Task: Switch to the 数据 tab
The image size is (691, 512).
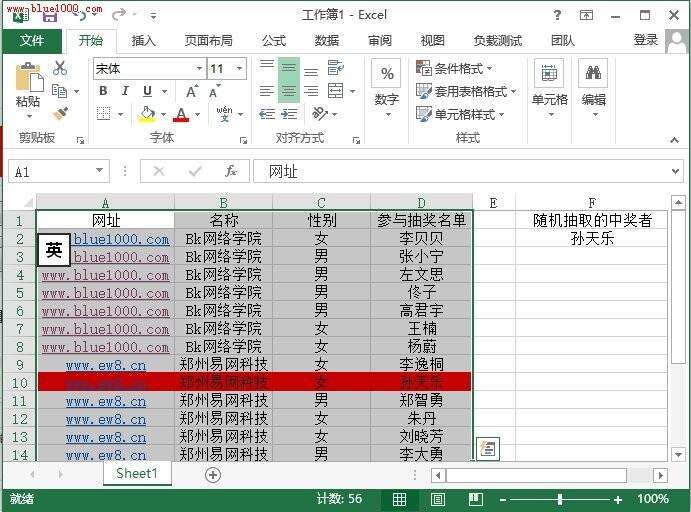Action: [x=327, y=41]
